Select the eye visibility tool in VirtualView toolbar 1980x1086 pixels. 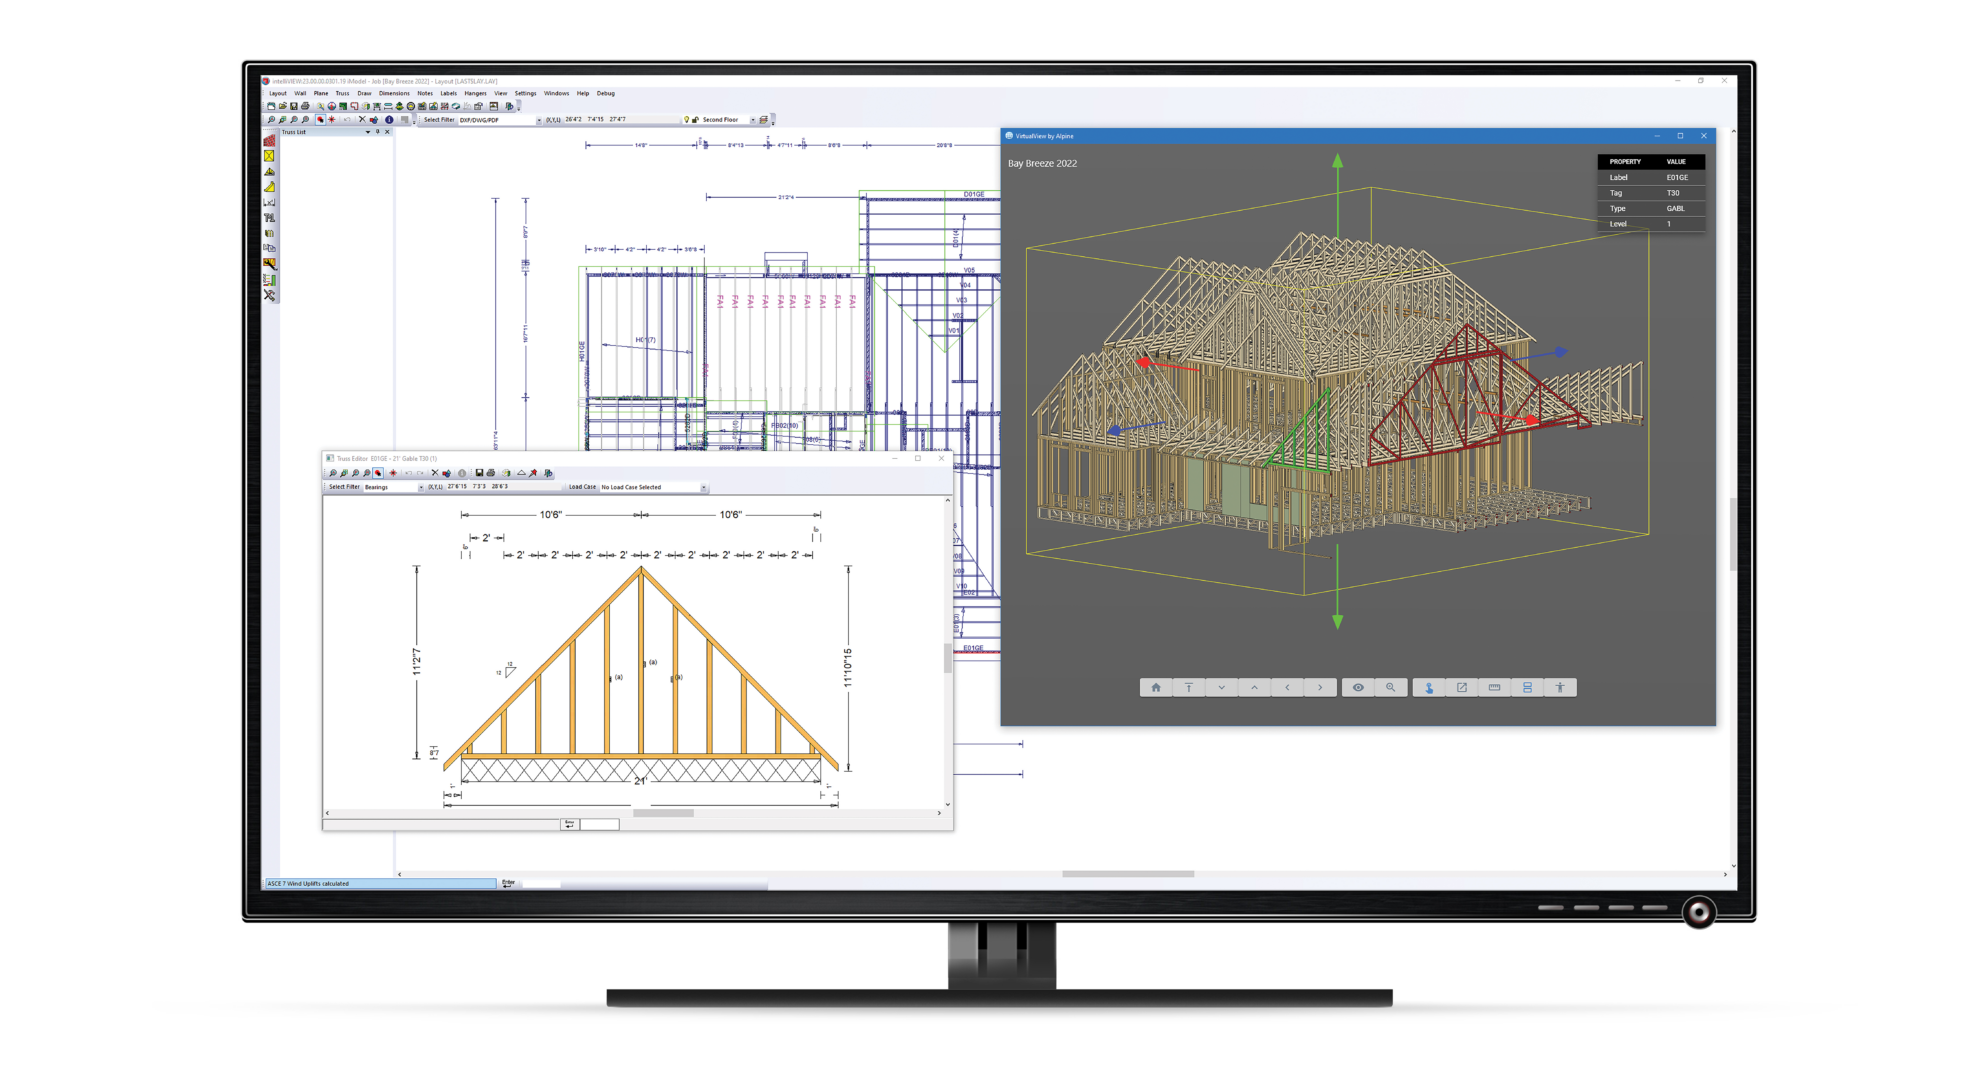click(1359, 688)
